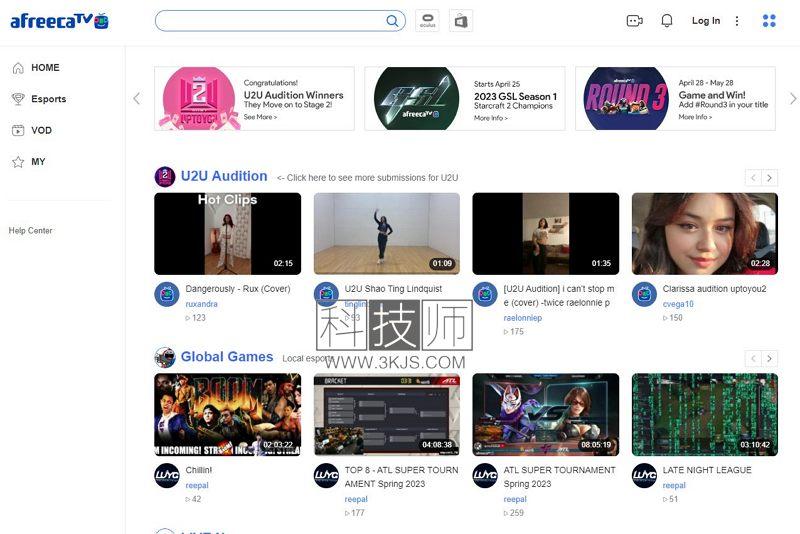This screenshot has height=534, width=800.
Task: Open the cvega10 username link
Action: pos(678,304)
